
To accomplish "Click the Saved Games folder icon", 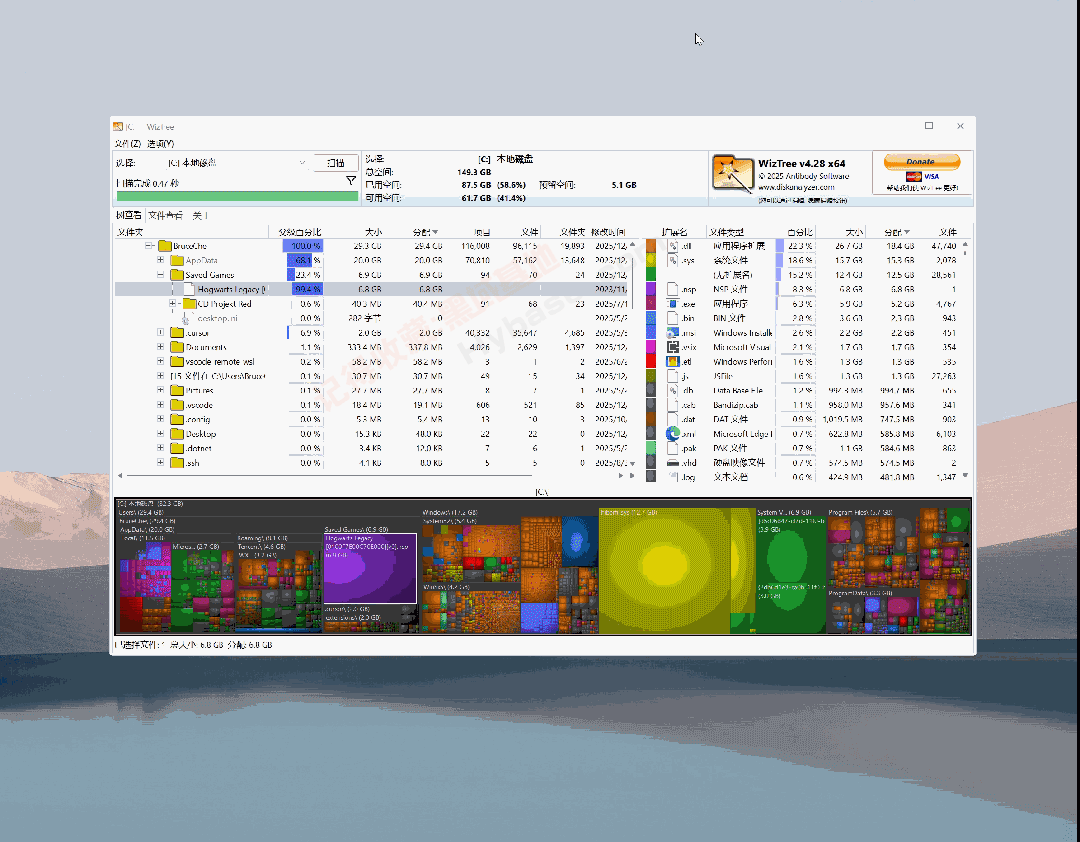I will [x=177, y=274].
